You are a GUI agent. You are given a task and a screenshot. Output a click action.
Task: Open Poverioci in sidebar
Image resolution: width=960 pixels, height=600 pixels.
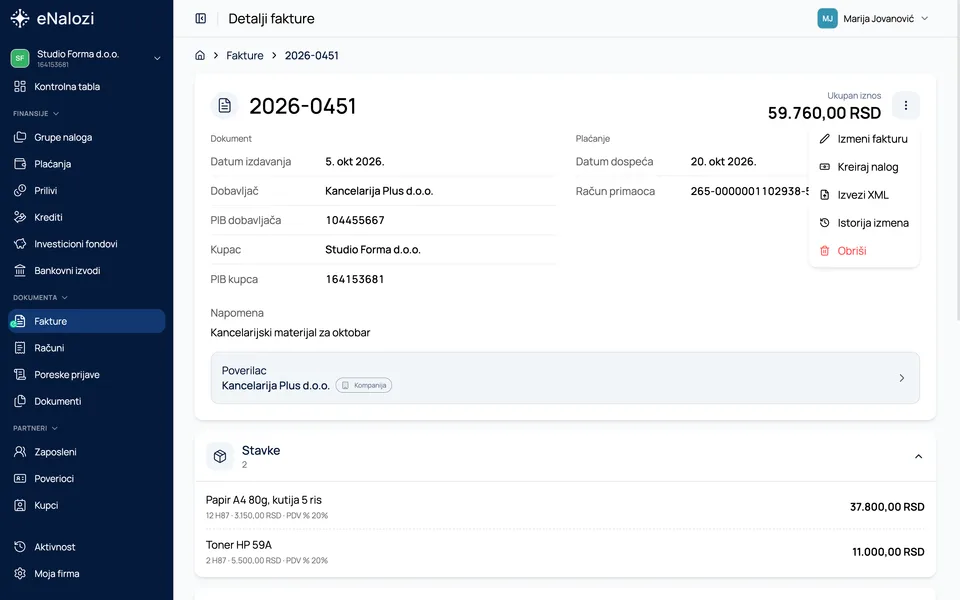point(86,479)
